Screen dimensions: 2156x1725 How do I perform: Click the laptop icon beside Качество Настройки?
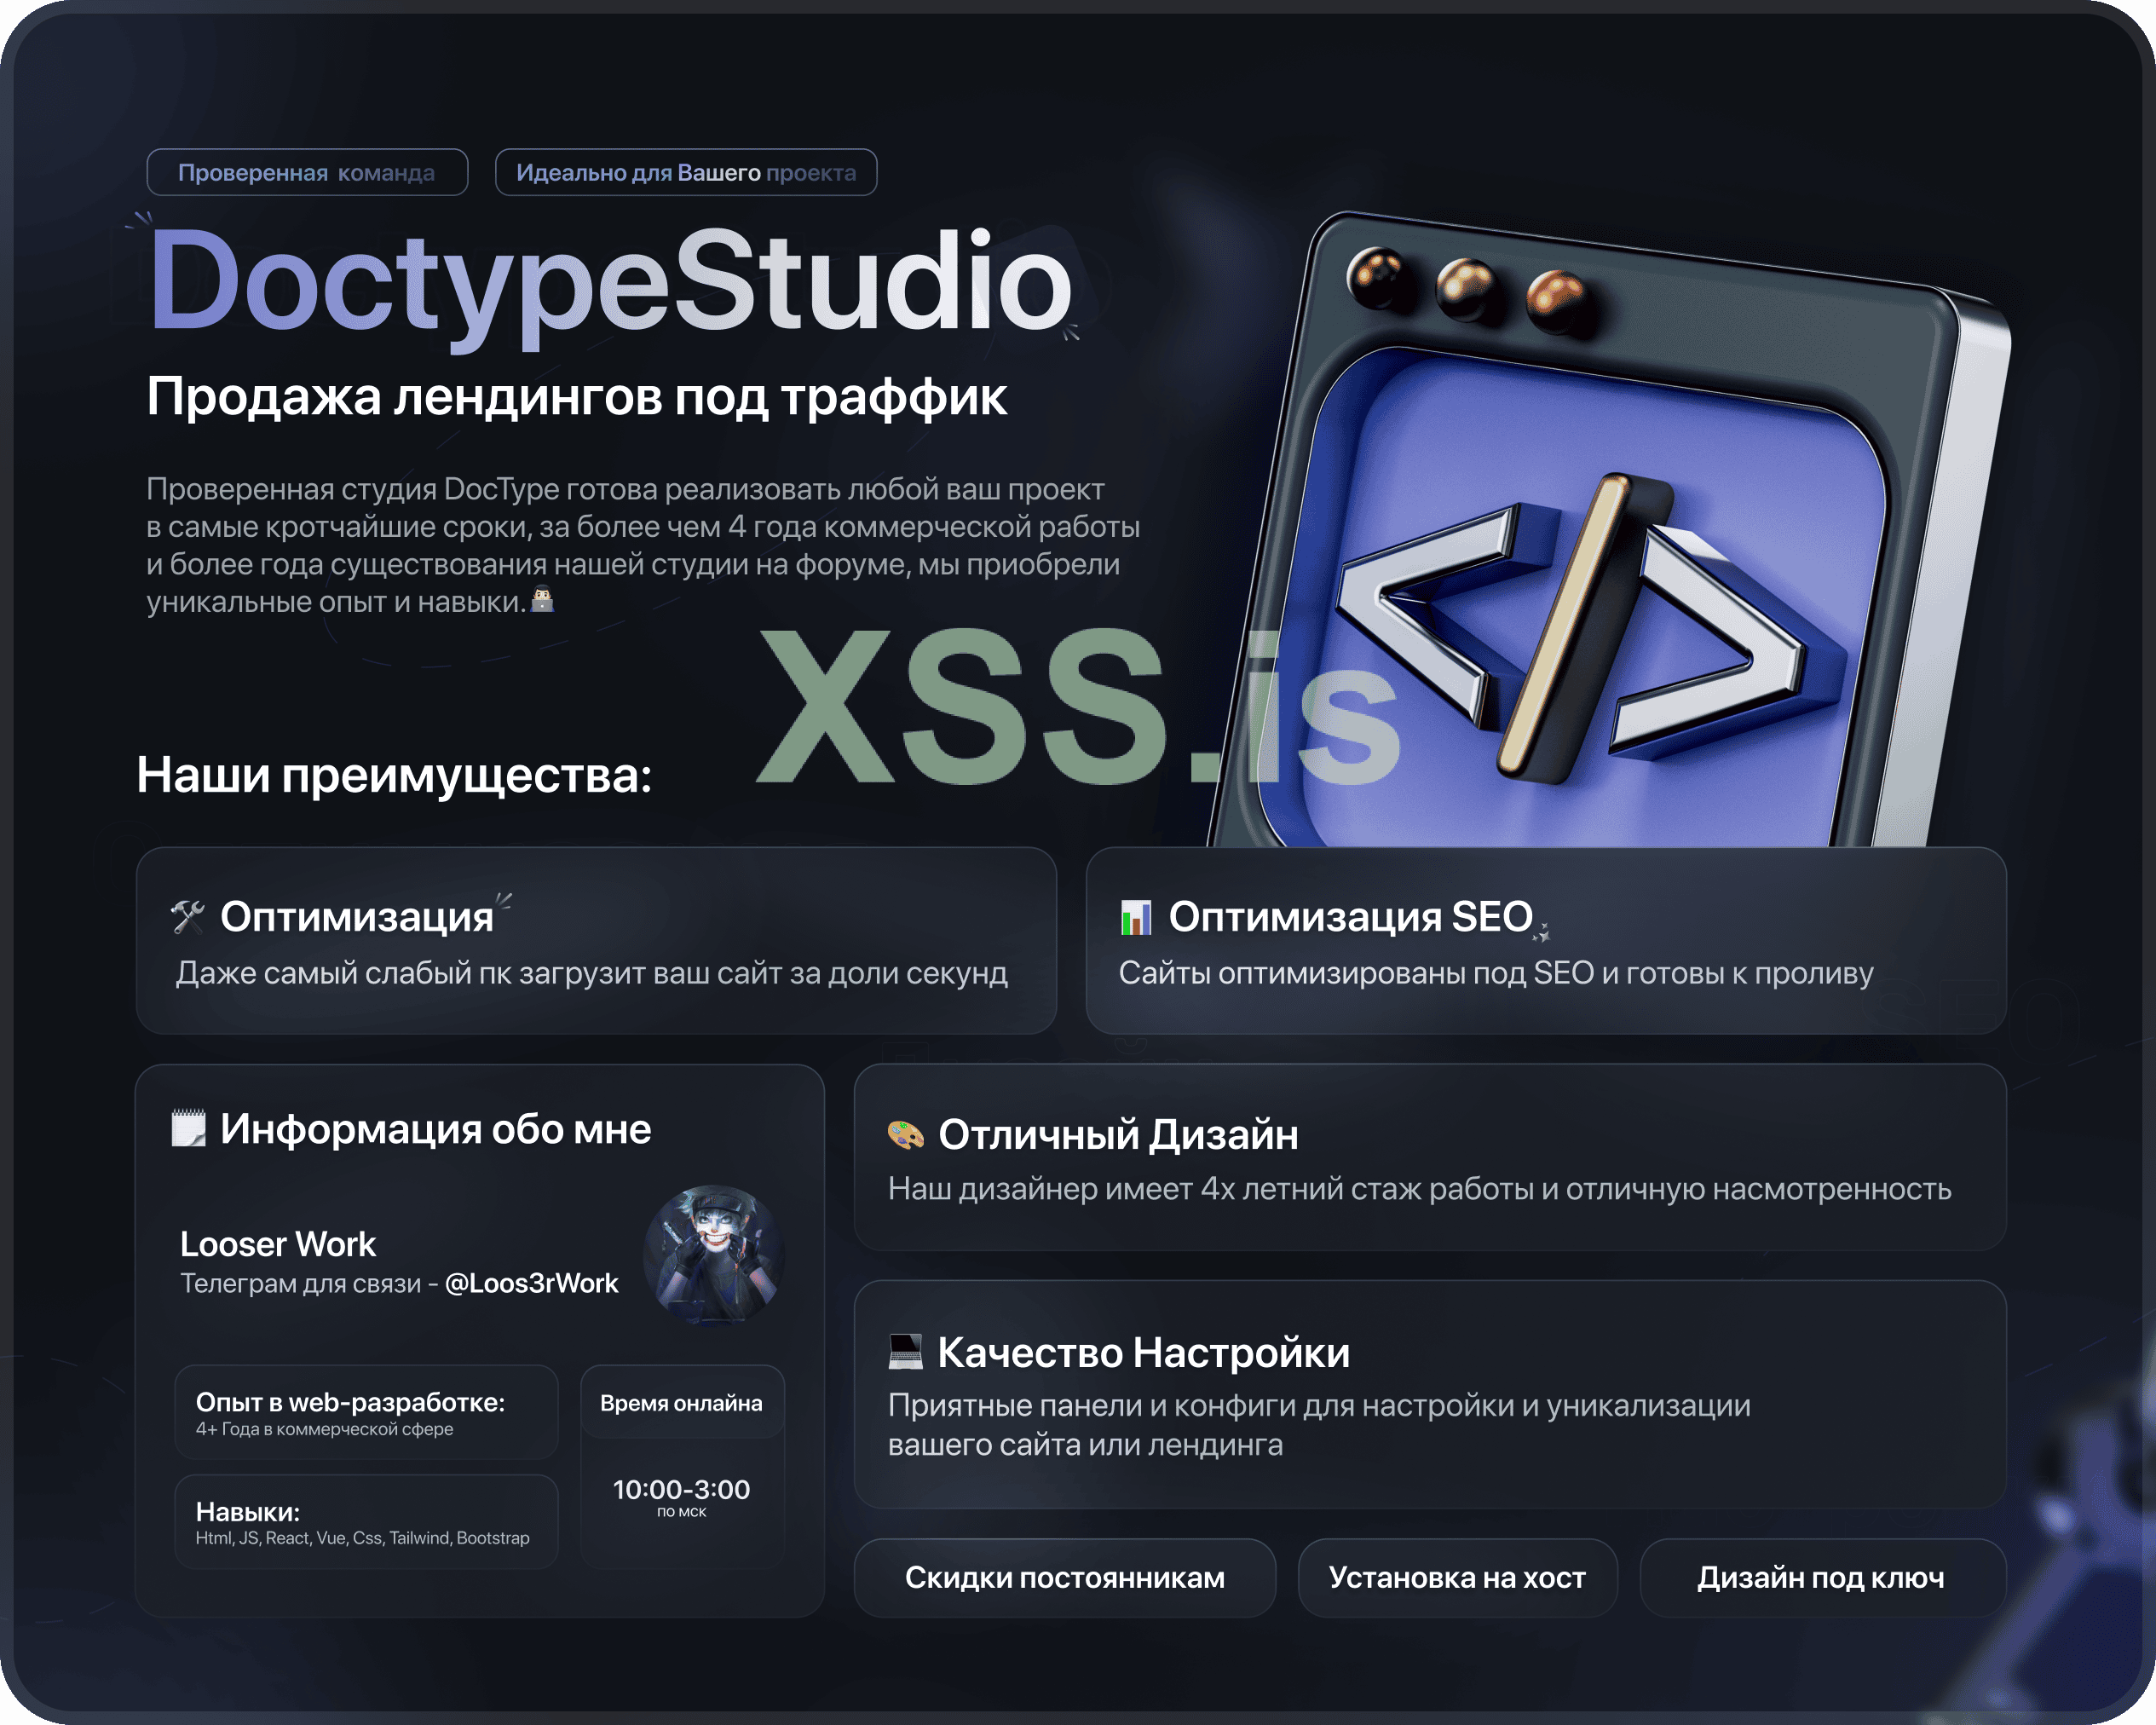905,1352
